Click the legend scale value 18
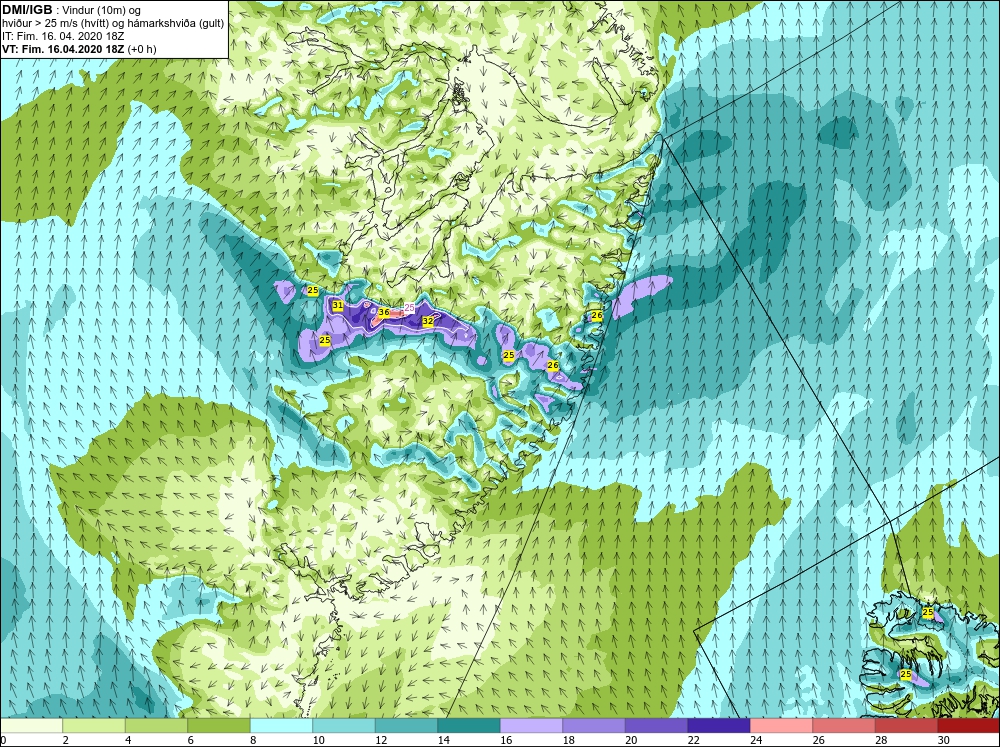 tap(568, 740)
